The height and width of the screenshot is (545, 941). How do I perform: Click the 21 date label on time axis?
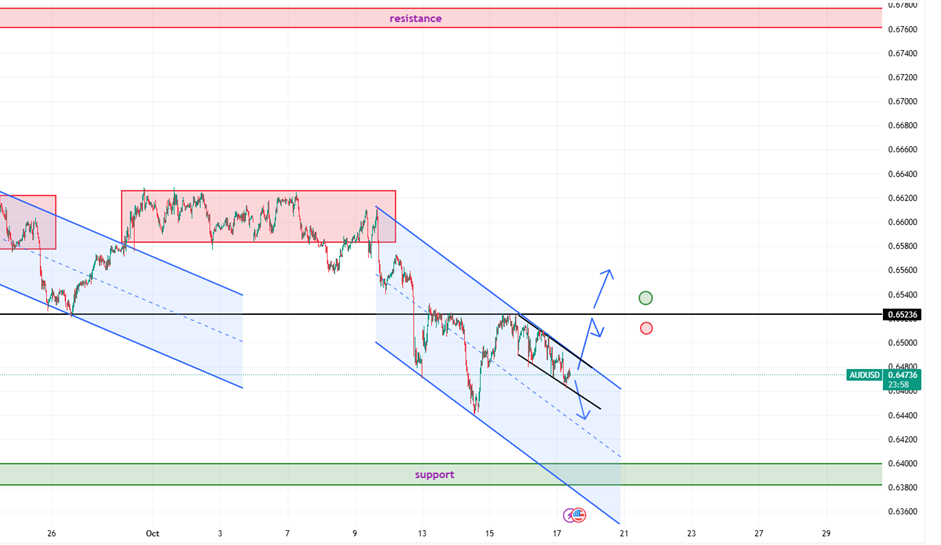pos(623,534)
